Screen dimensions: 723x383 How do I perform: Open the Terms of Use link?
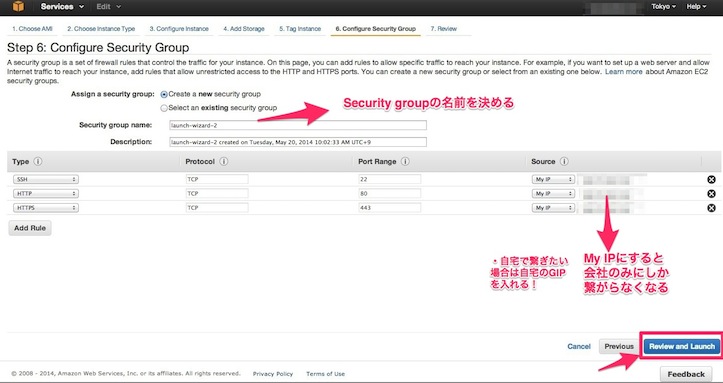[x=326, y=374]
